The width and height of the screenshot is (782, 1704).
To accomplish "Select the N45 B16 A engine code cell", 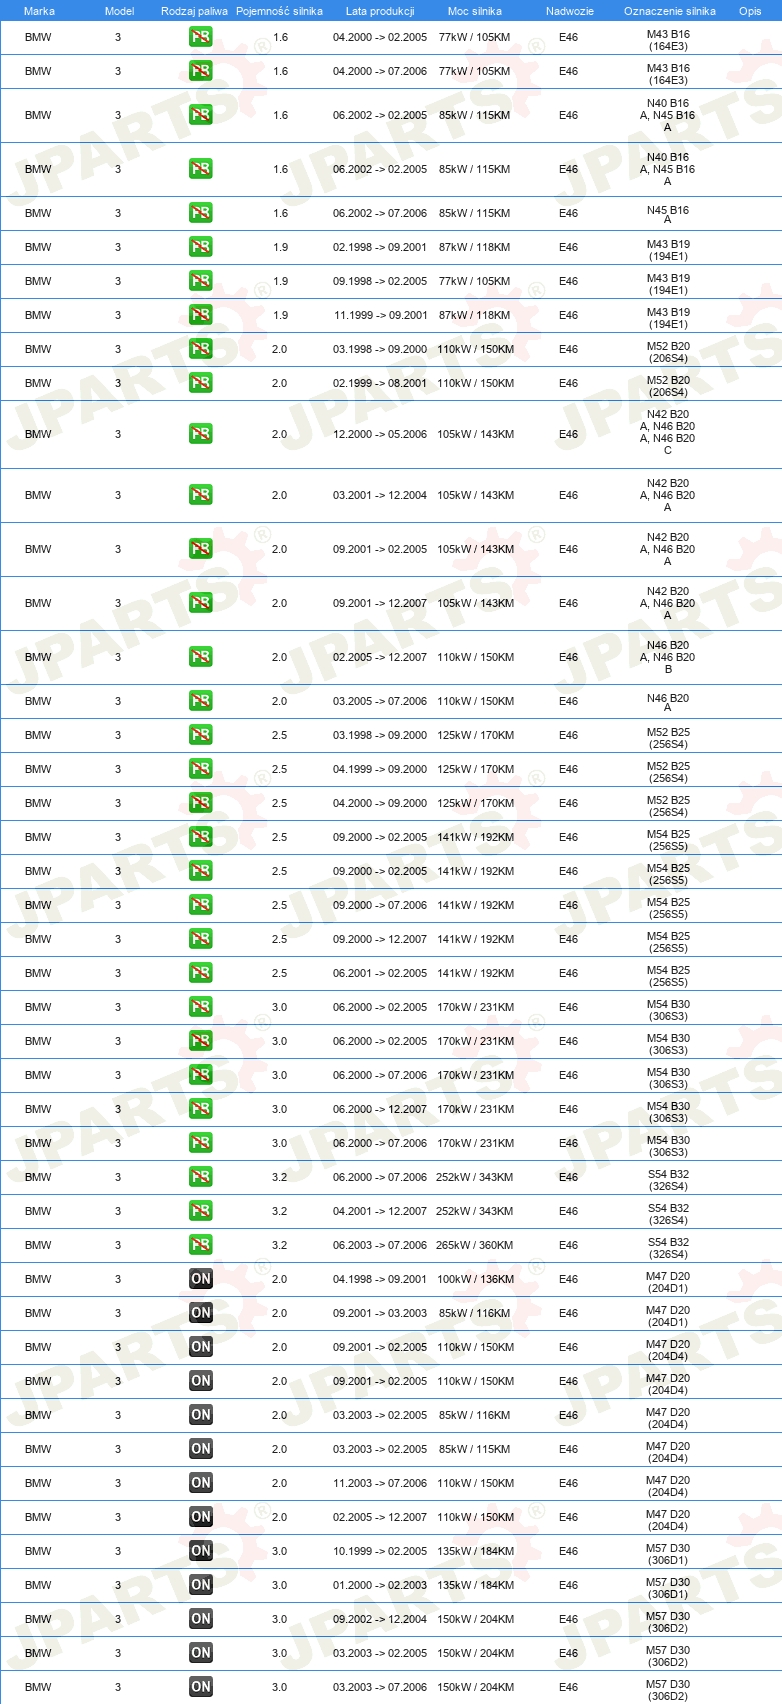I will tap(668, 214).
